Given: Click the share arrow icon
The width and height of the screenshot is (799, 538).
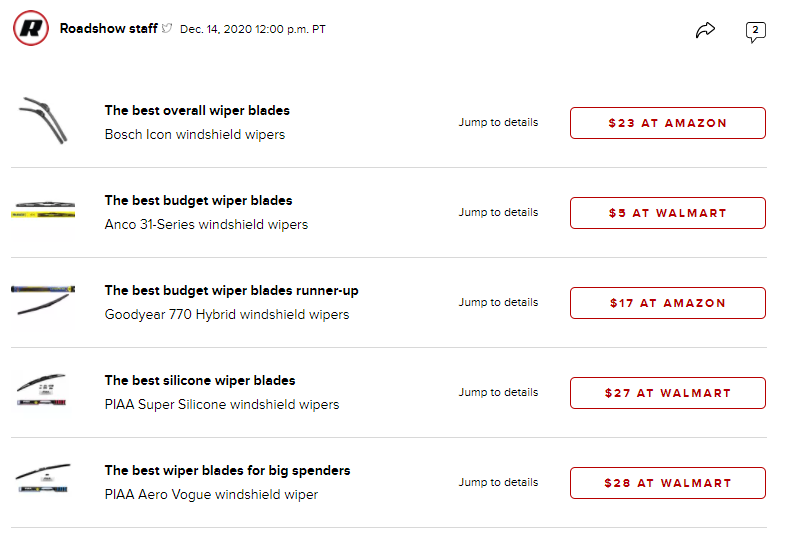Looking at the screenshot, I should pos(706,30).
